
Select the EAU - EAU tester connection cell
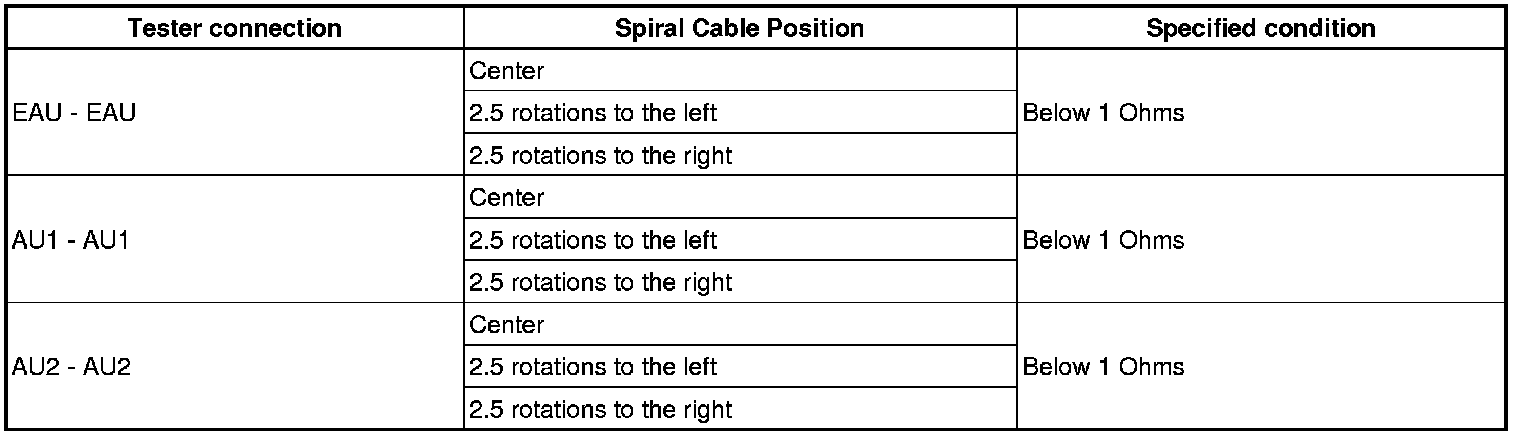(x=74, y=113)
